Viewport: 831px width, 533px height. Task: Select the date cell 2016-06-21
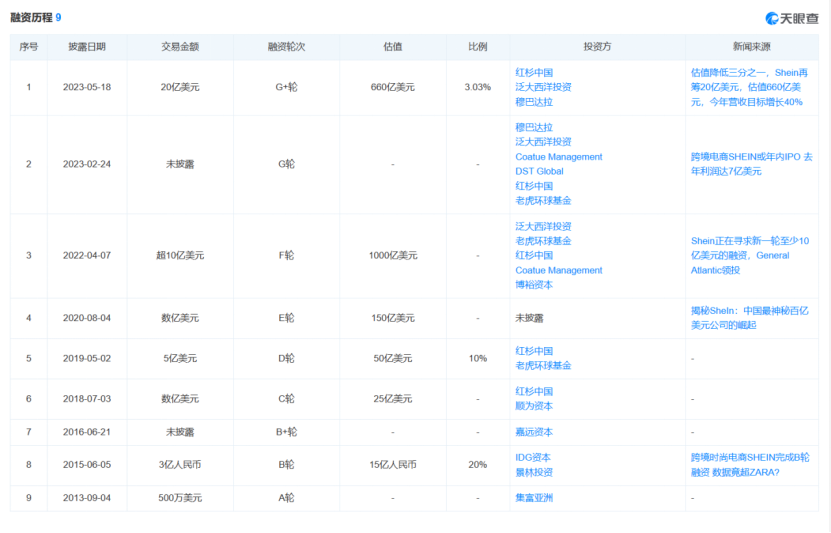pos(87,432)
